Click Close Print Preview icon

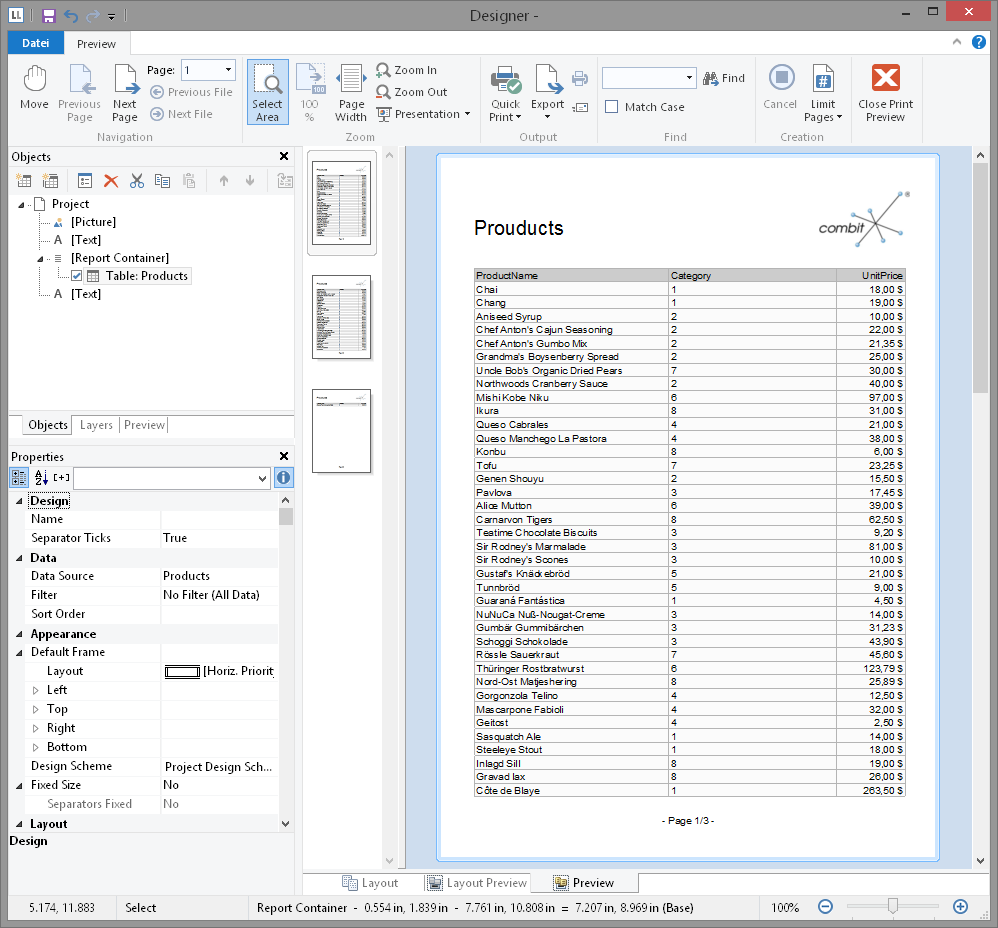point(885,80)
